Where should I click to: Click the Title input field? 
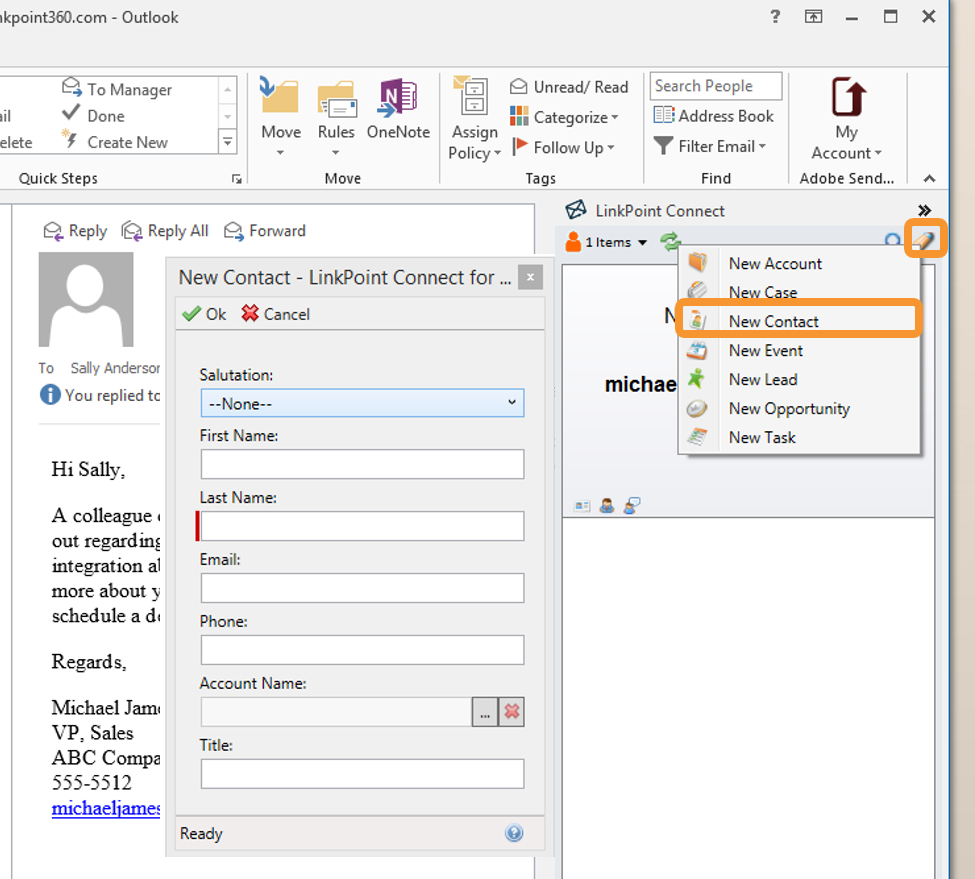click(362, 774)
